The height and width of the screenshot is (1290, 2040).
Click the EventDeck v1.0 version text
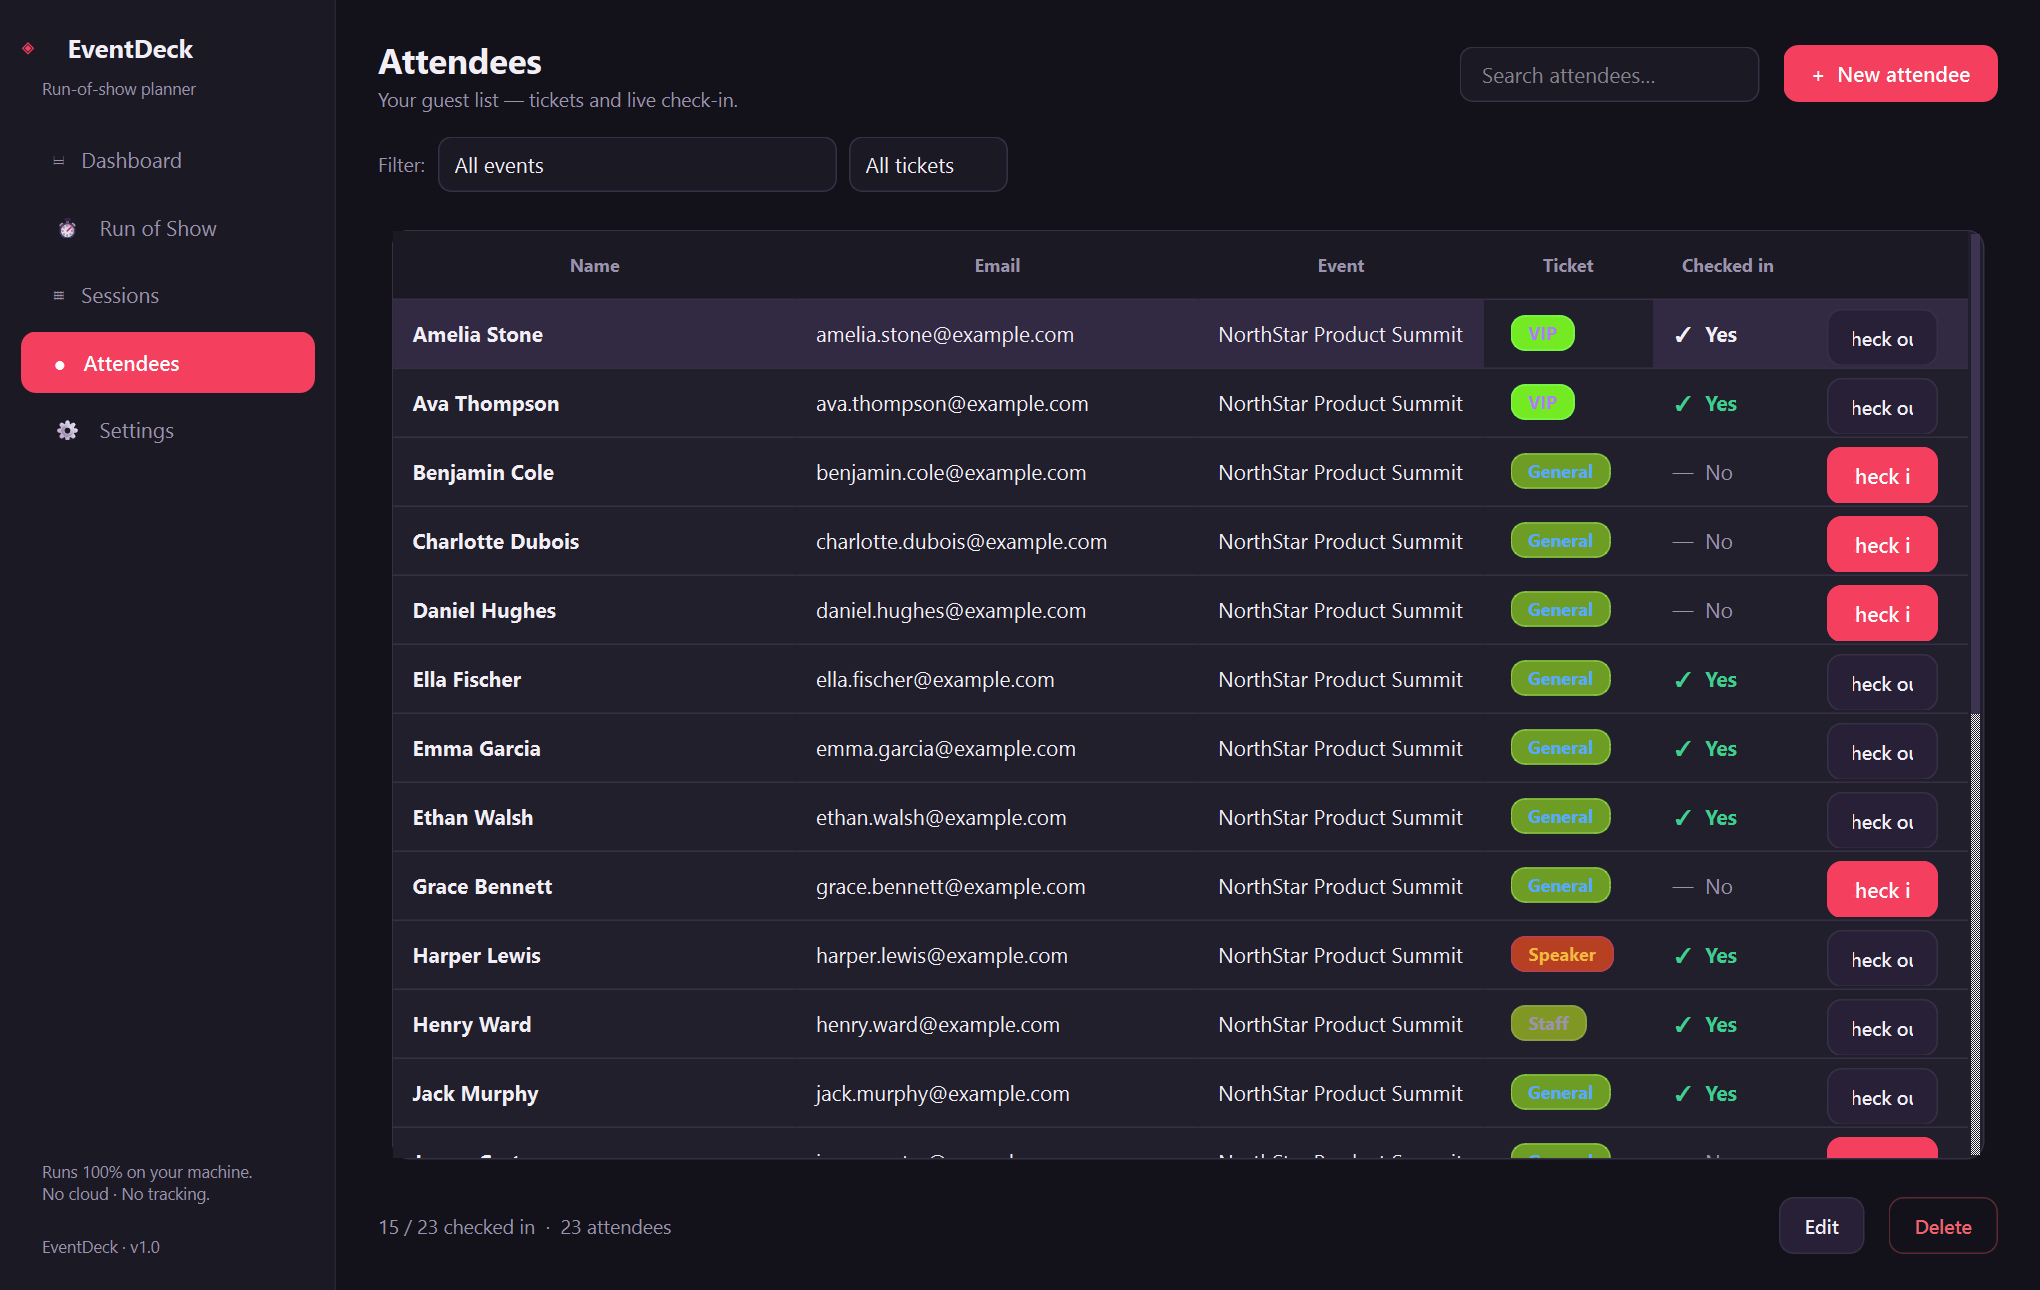coord(100,1246)
